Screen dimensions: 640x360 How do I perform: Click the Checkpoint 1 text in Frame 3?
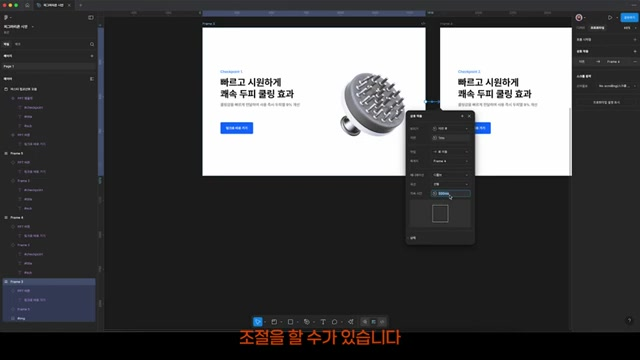pyautogui.click(x=231, y=72)
